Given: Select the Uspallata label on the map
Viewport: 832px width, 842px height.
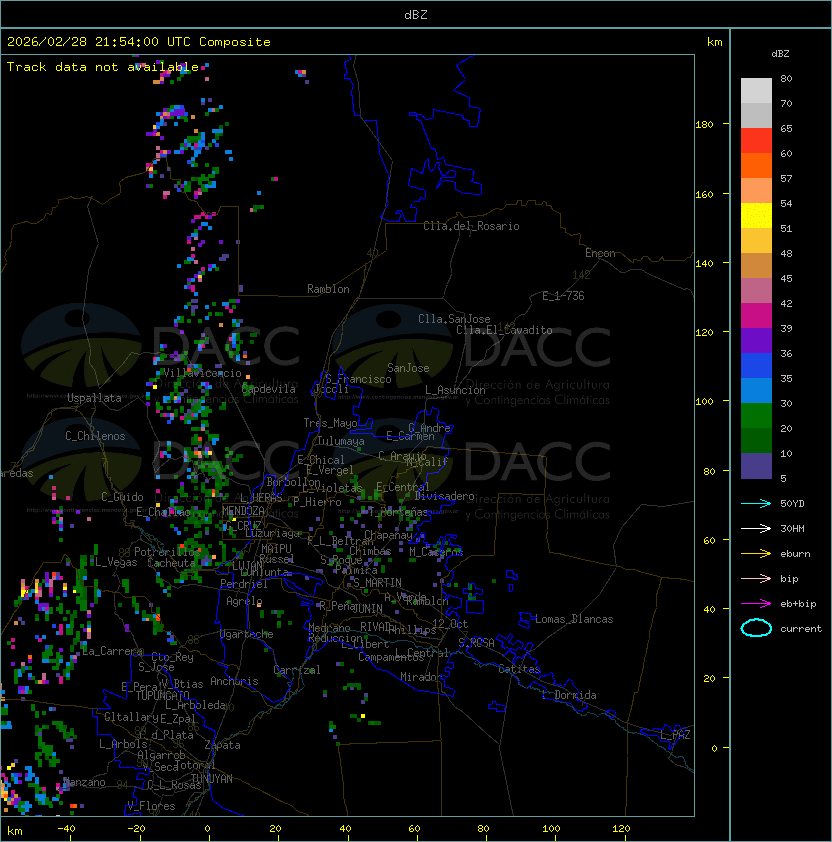Looking at the screenshot, I should (94, 398).
